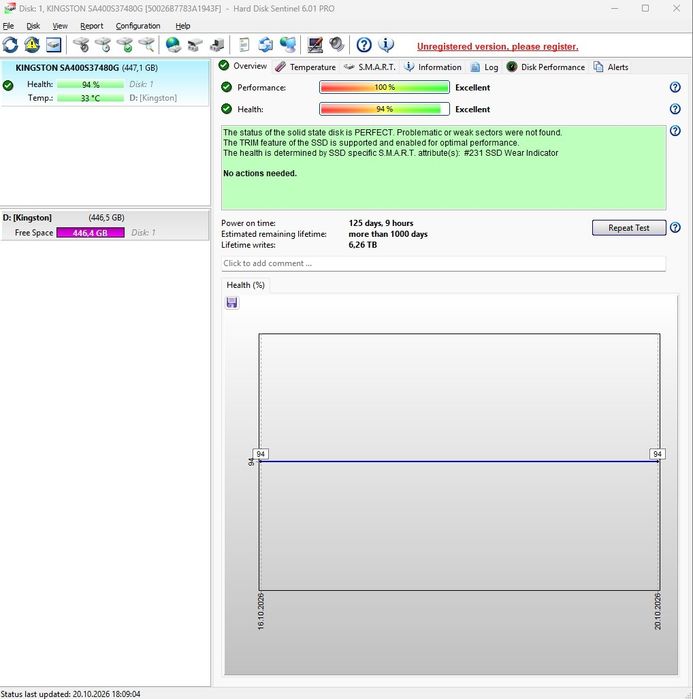The image size is (693, 699).
Task: Click help icon beside Health rating
Action: click(x=675, y=109)
